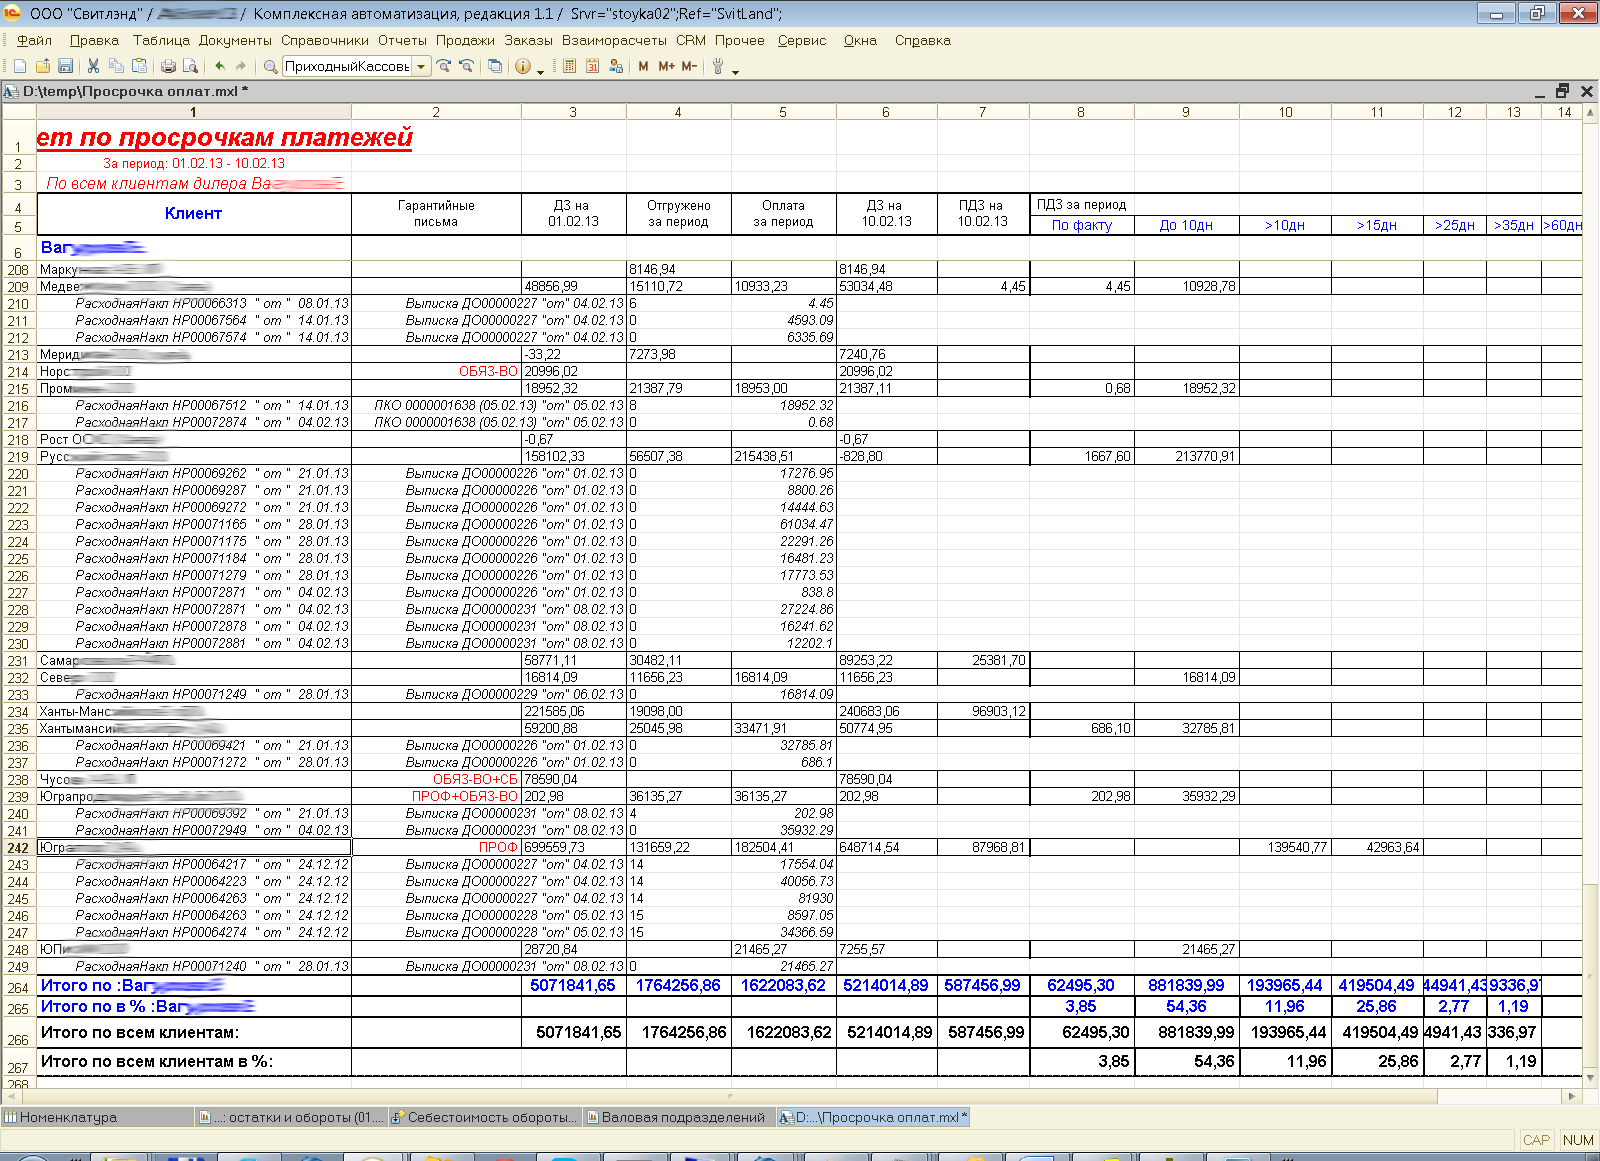Click the Cut scissors icon
The width and height of the screenshot is (1600, 1161).
click(93, 66)
